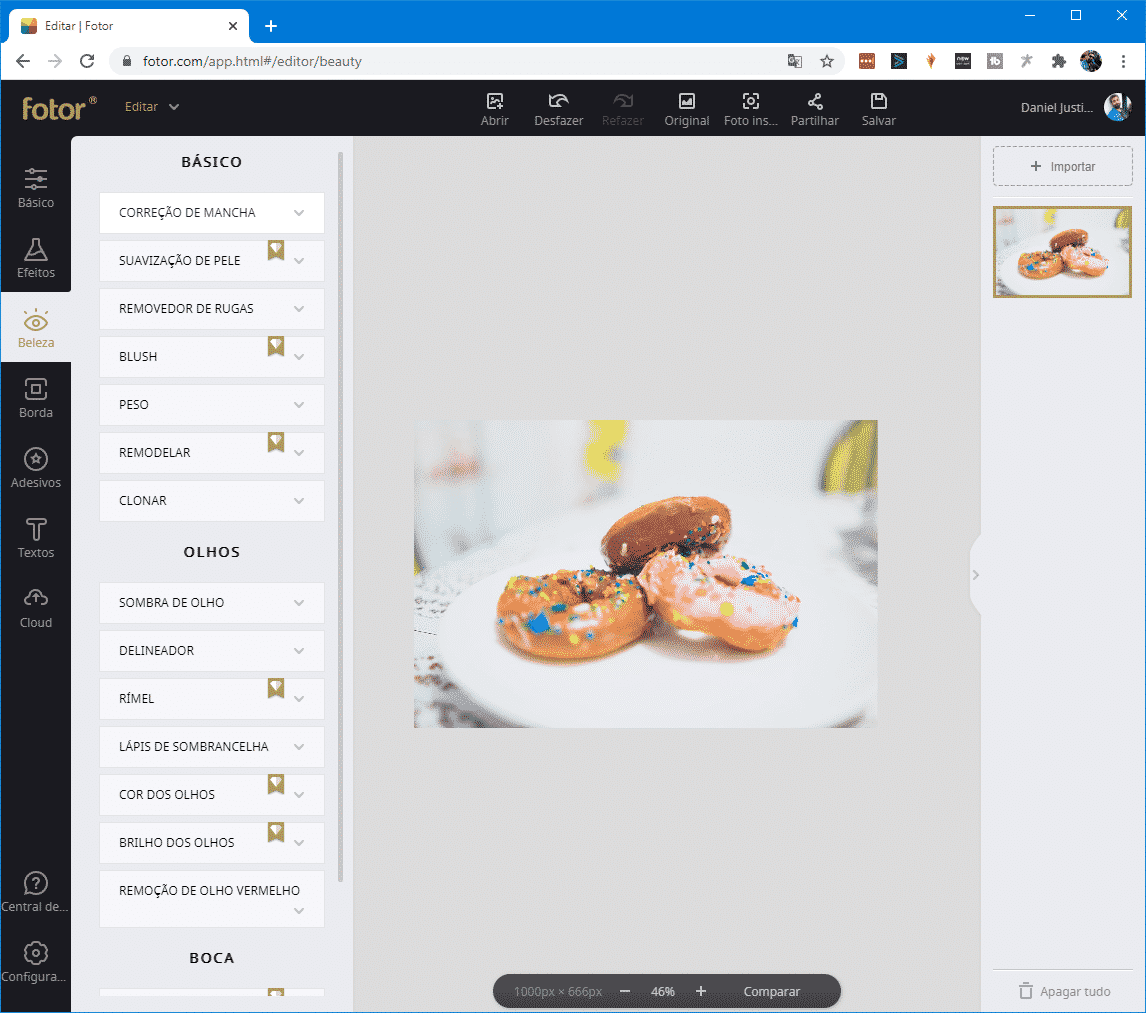Open the Efeitos effects panel

[36, 257]
